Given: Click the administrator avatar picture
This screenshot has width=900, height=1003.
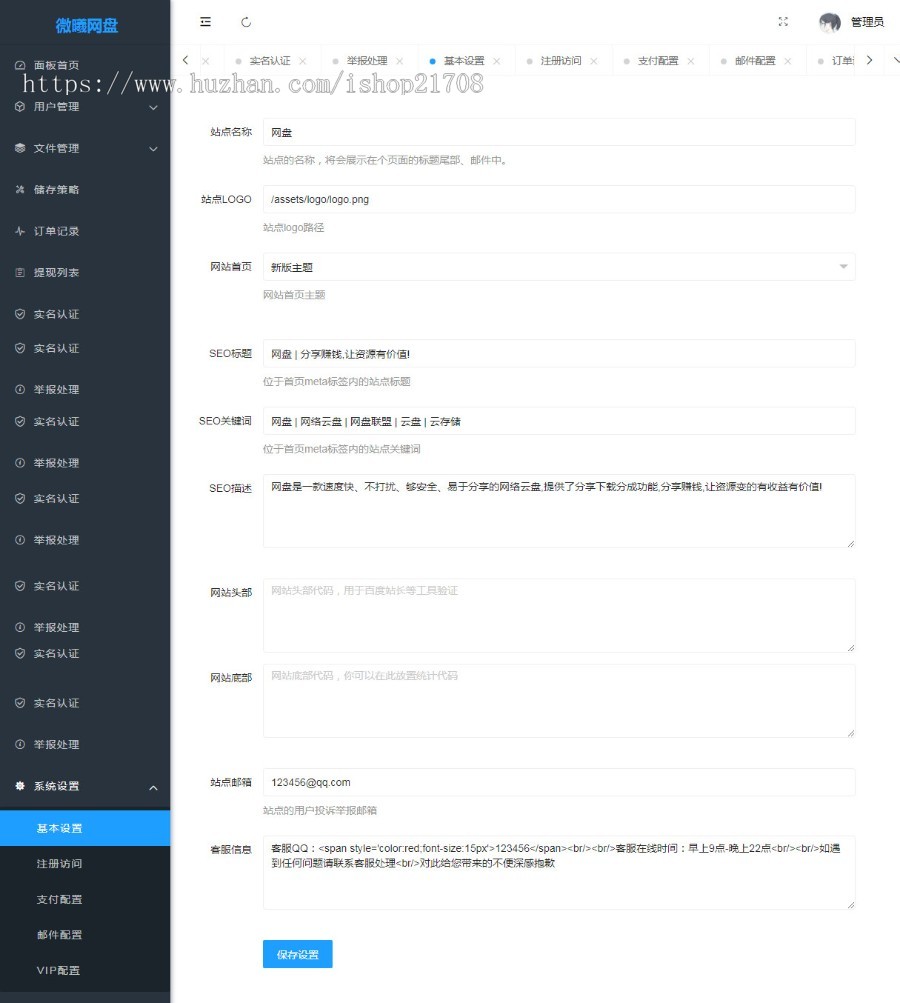Looking at the screenshot, I should [830, 22].
